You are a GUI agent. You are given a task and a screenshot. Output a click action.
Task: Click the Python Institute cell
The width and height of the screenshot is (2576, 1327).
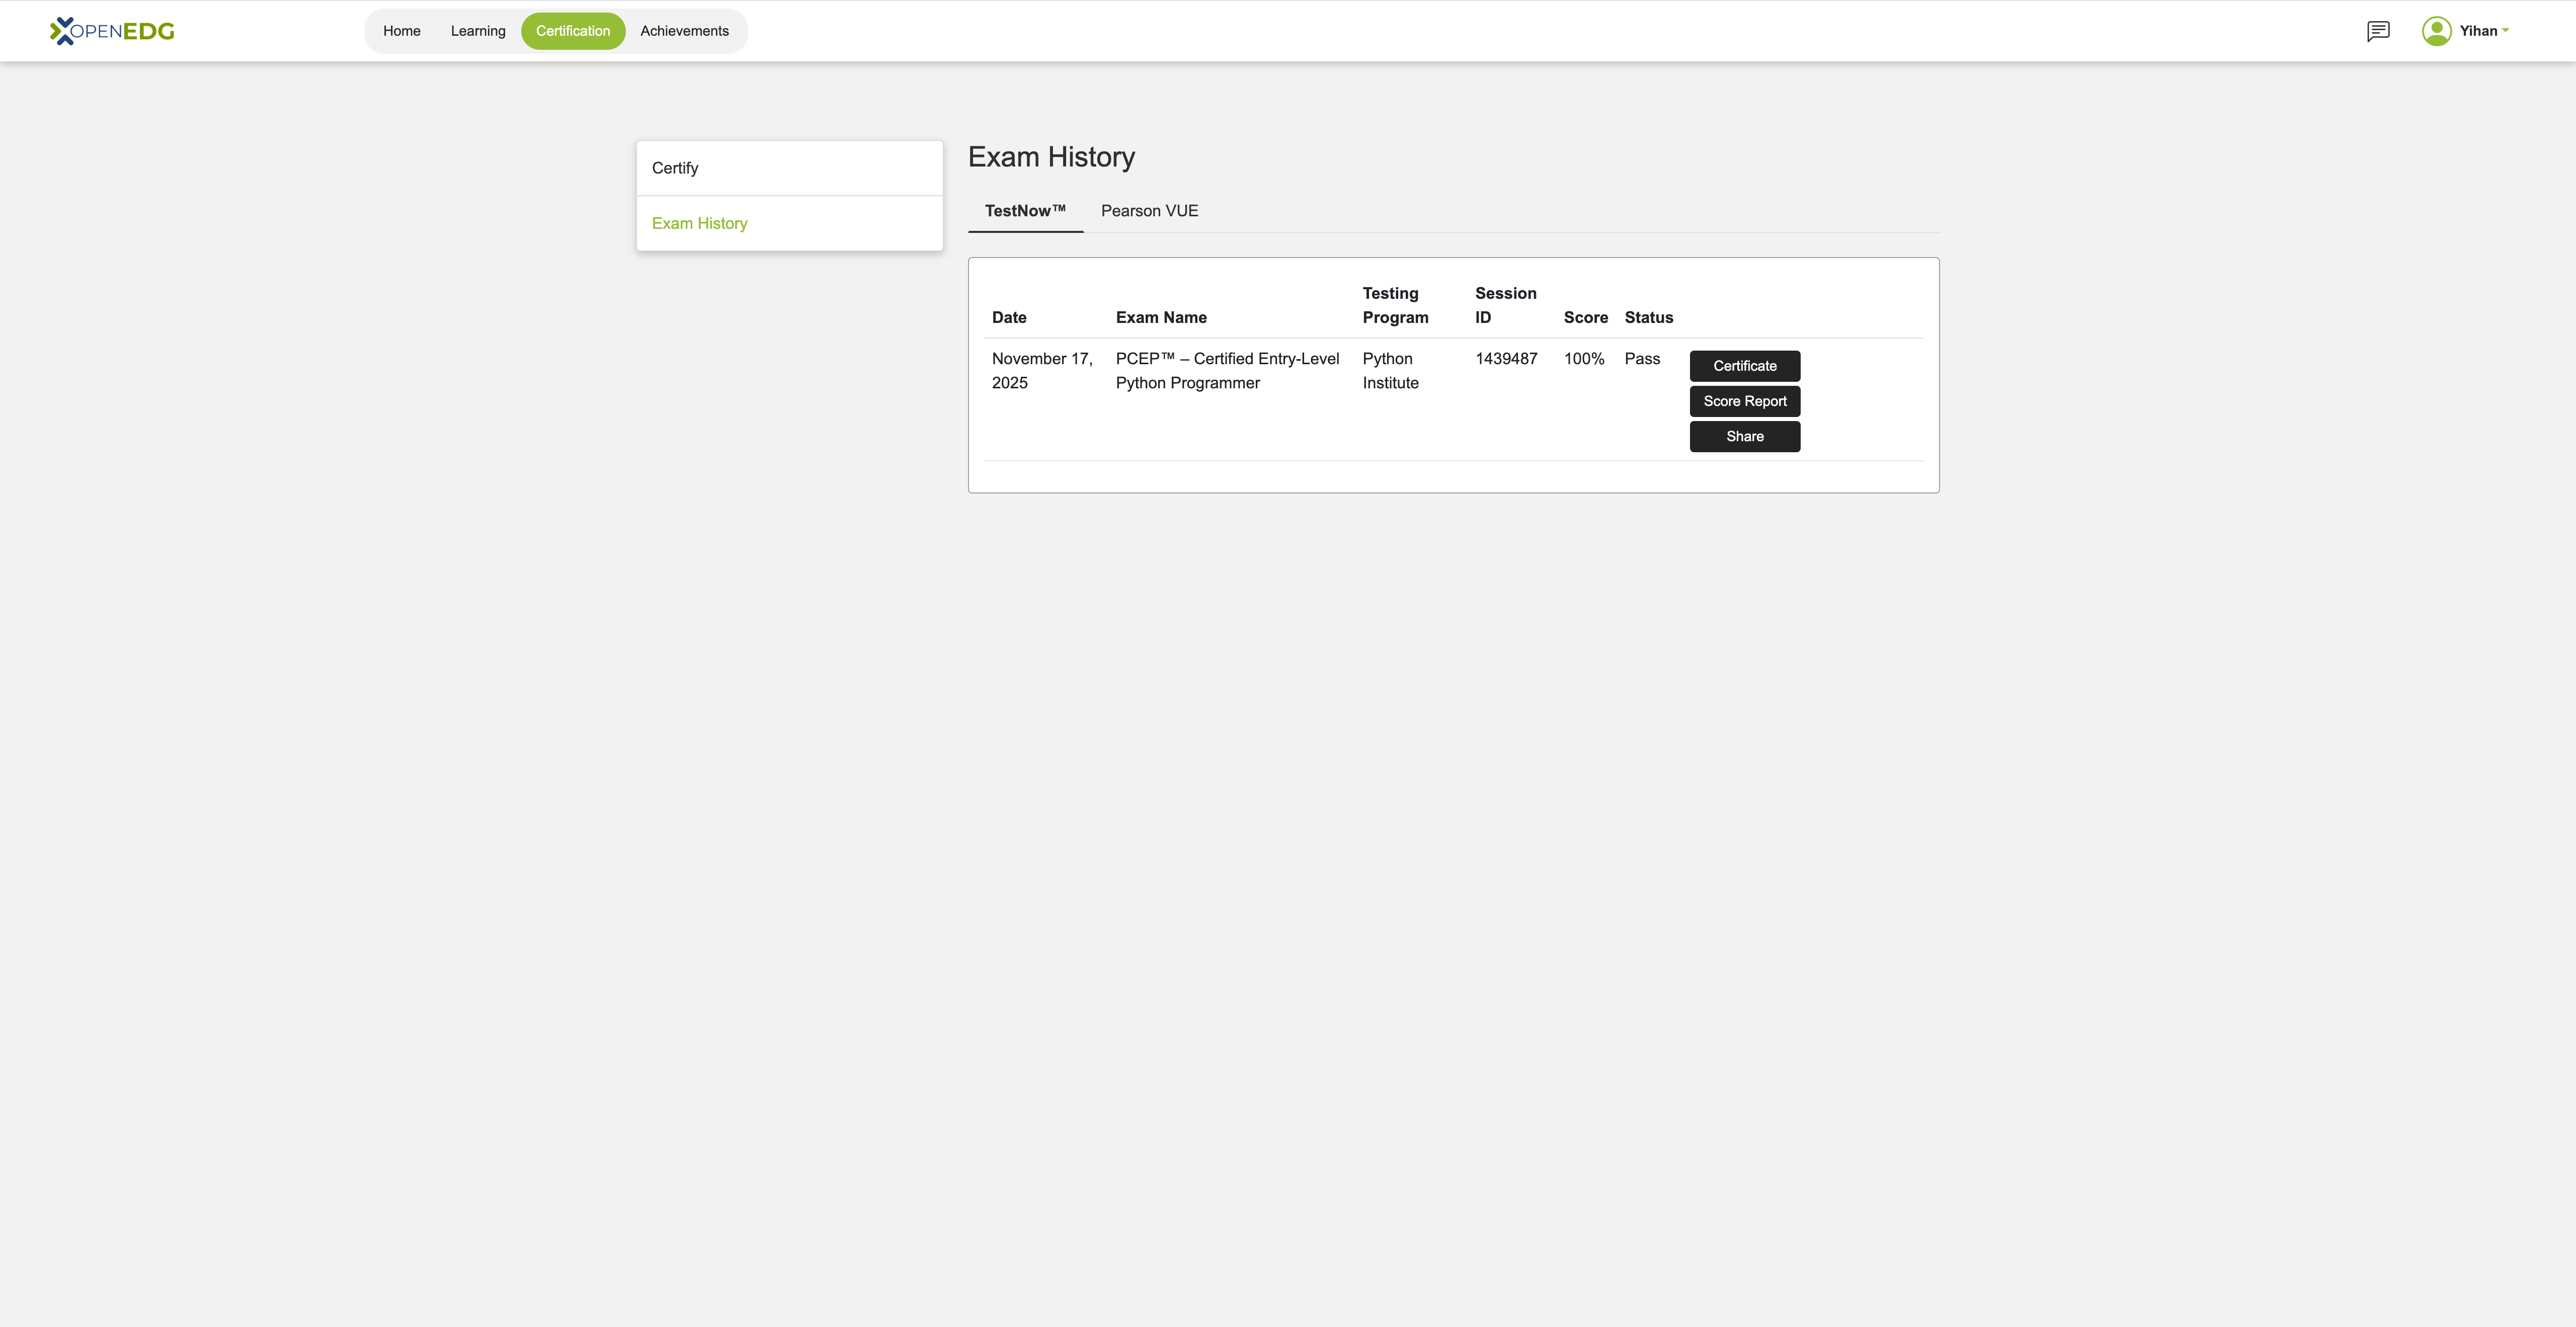[x=1390, y=371]
